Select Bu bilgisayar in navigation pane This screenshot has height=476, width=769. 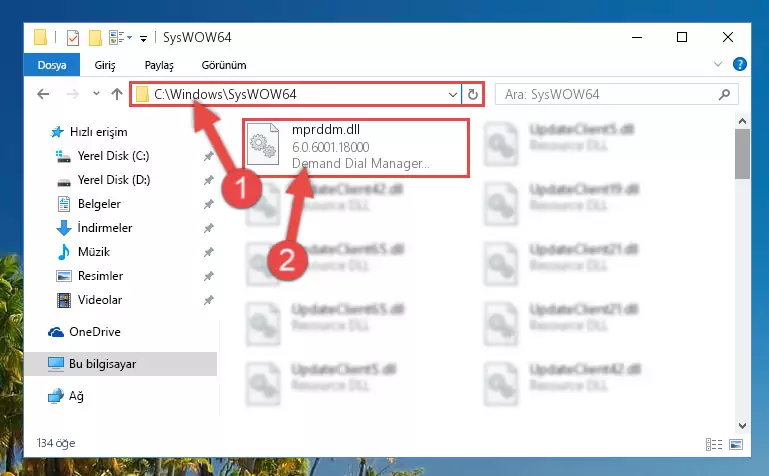(120, 364)
